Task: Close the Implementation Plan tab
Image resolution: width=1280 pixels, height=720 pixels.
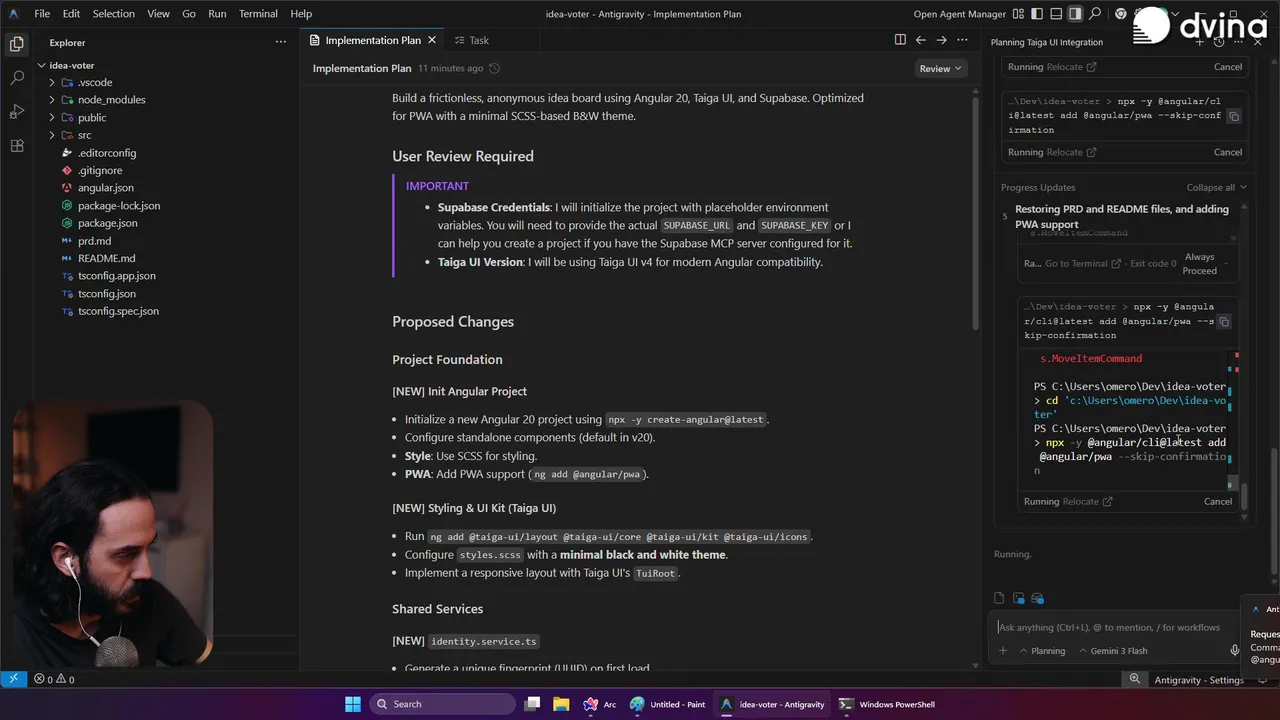Action: click(432, 40)
